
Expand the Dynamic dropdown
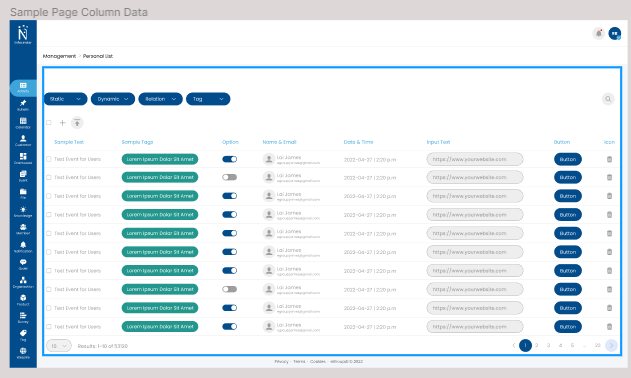point(113,99)
